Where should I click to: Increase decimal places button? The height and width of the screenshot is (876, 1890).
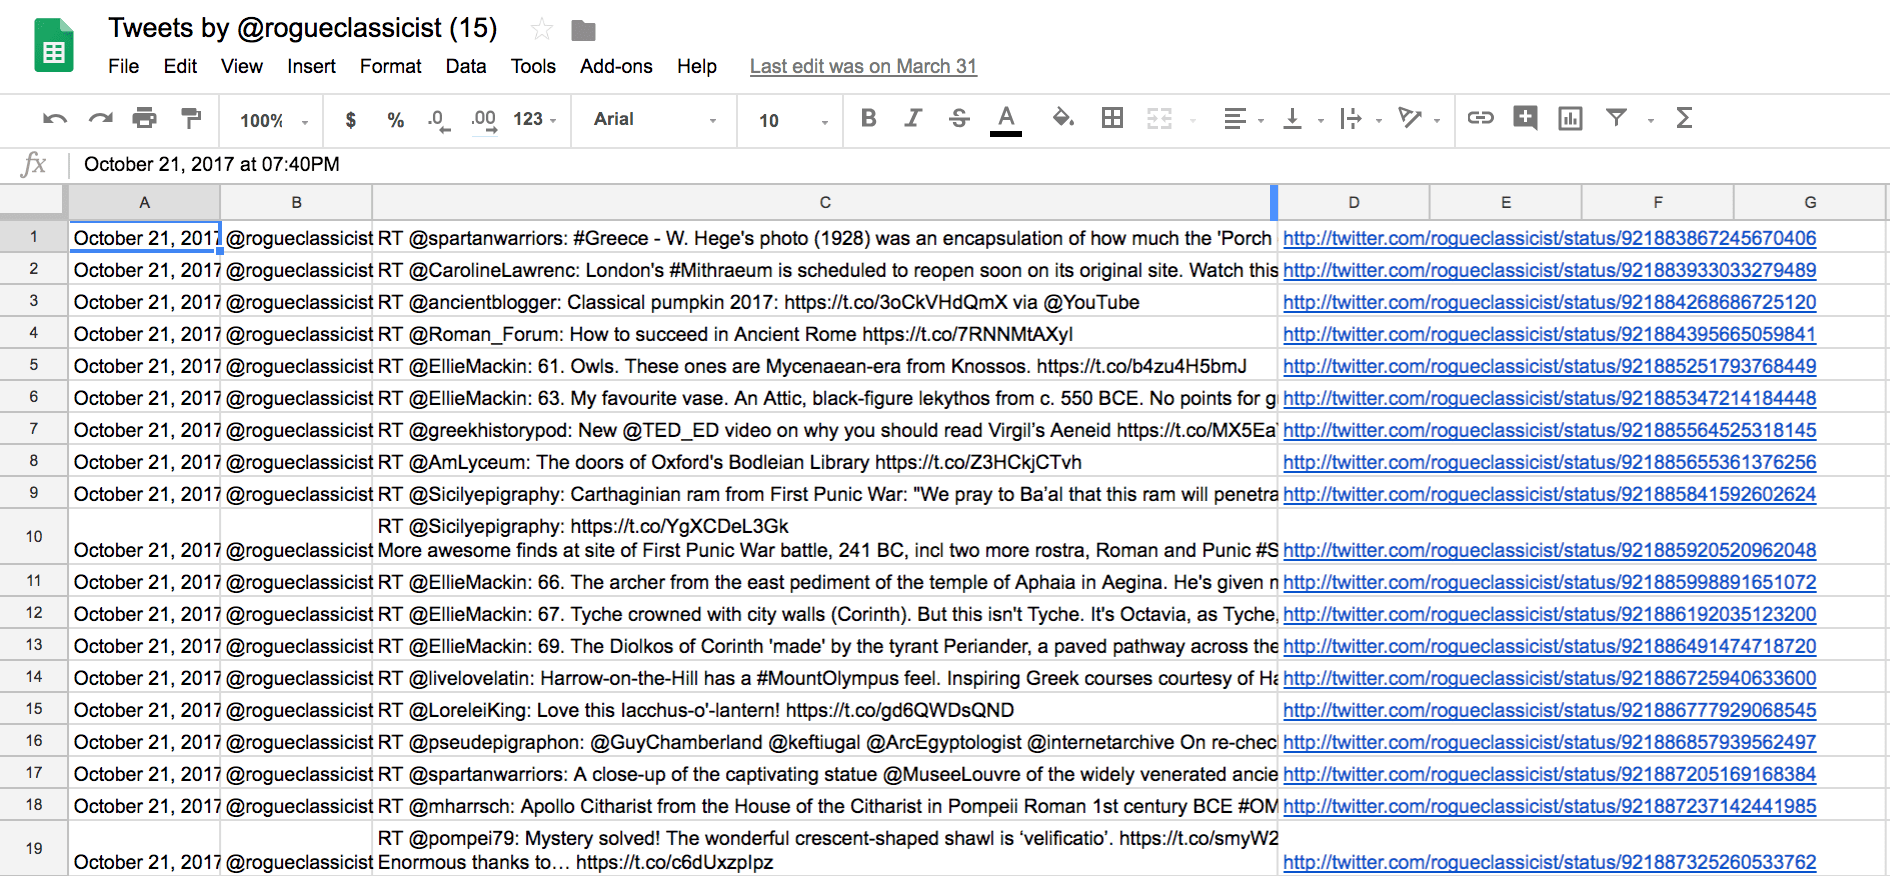[484, 120]
